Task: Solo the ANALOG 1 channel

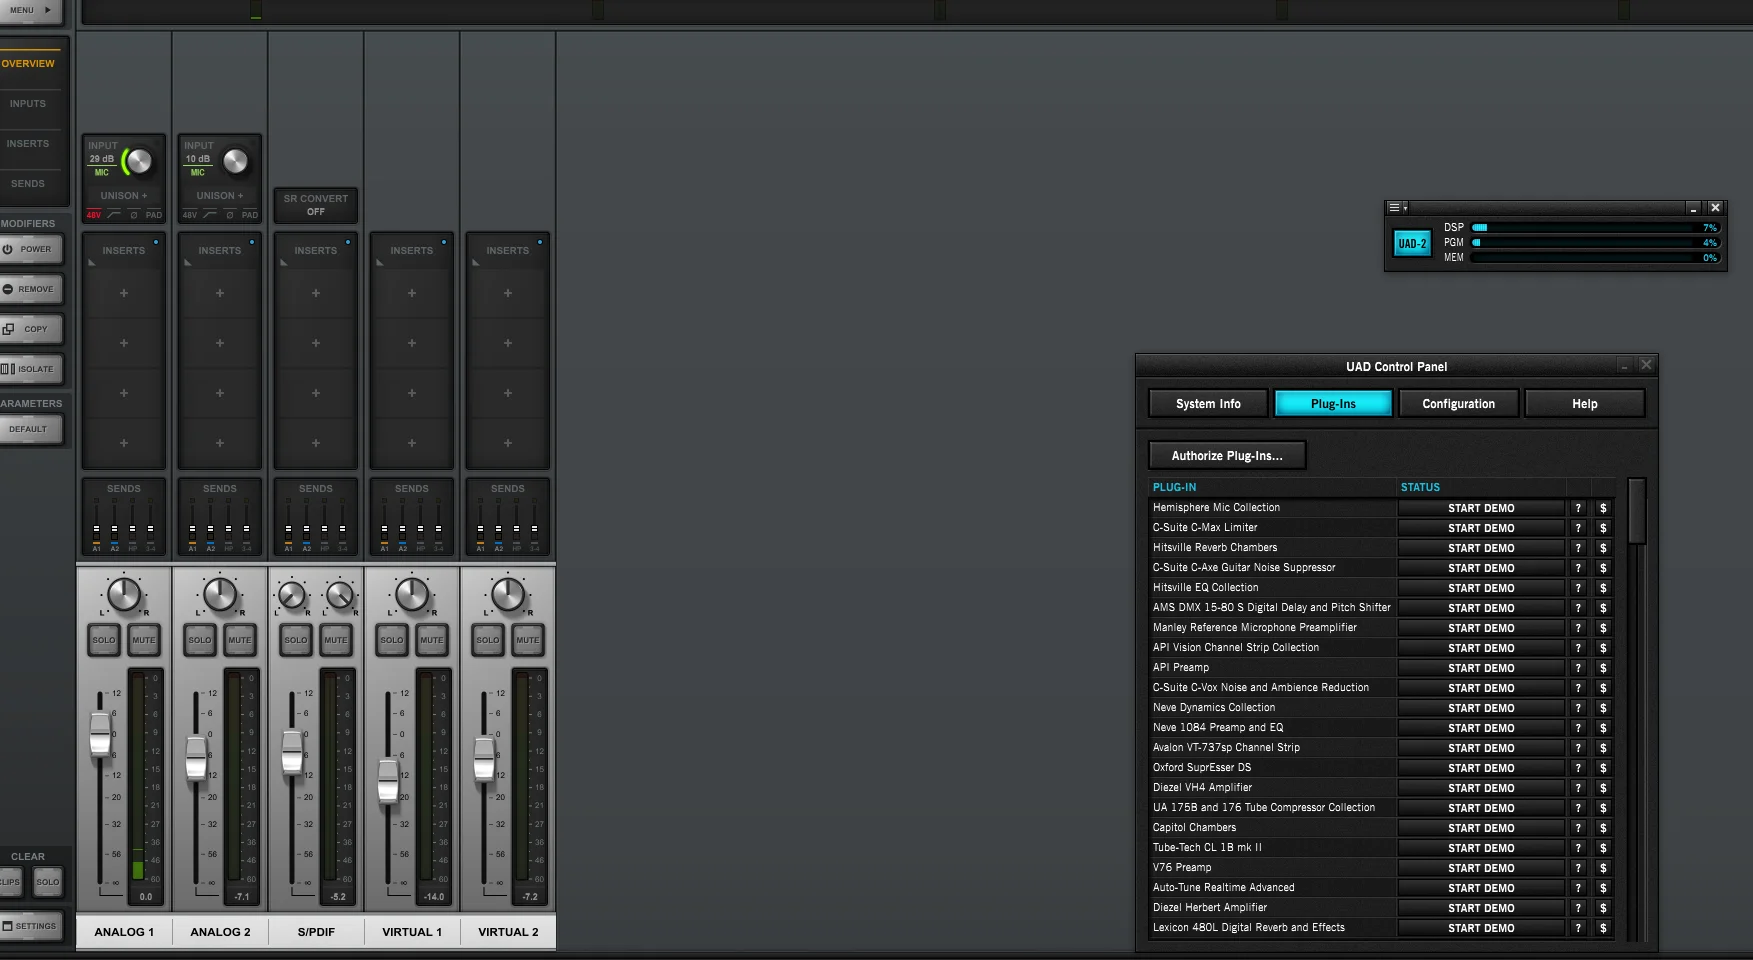Action: tap(104, 640)
